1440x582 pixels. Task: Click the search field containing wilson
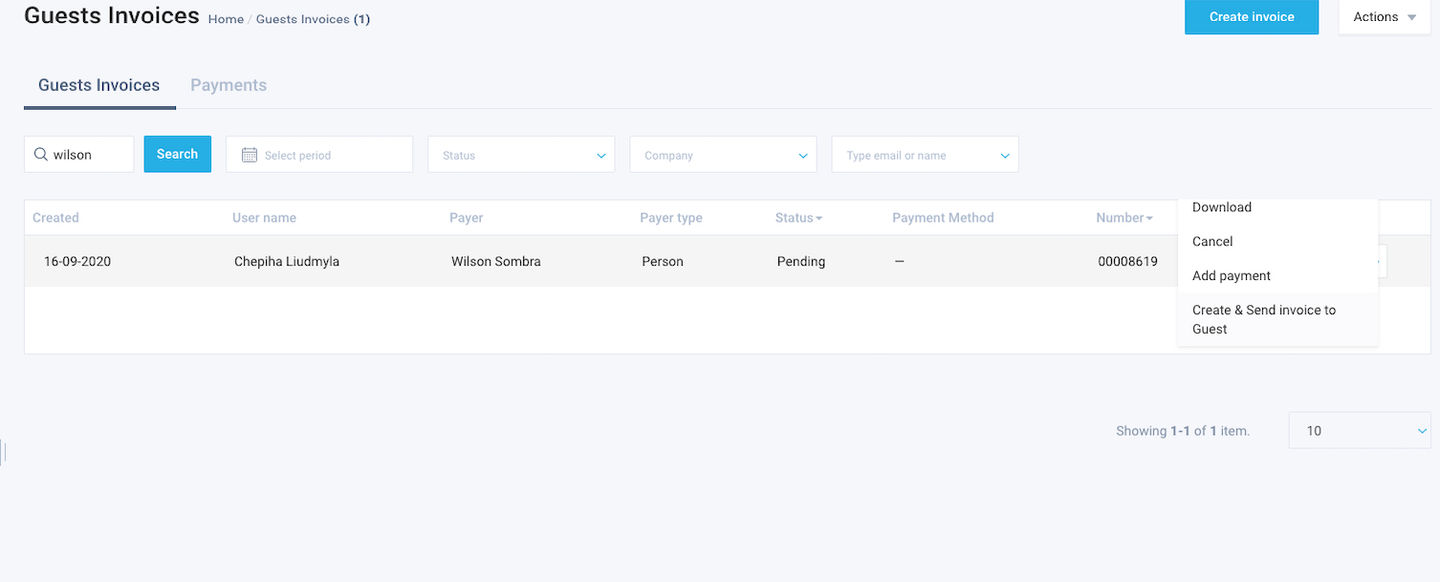pos(79,155)
